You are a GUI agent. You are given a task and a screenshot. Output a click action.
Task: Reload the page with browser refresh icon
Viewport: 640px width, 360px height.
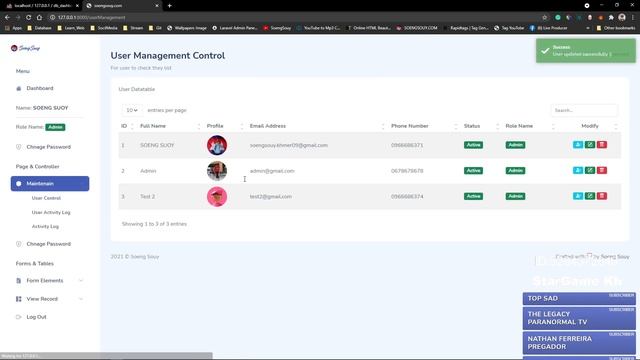pos(29,18)
